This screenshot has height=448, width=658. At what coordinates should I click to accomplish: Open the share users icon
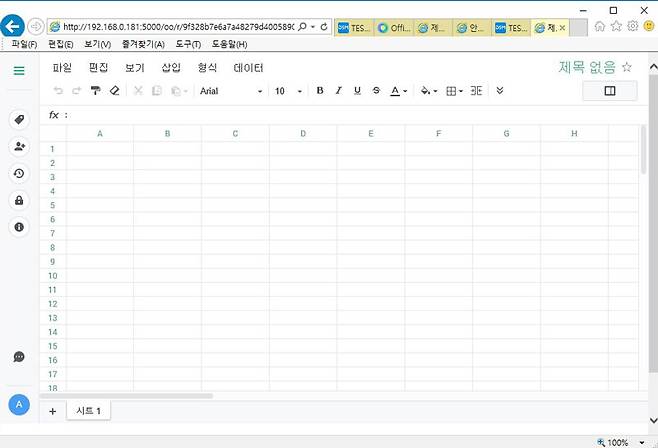(19, 147)
